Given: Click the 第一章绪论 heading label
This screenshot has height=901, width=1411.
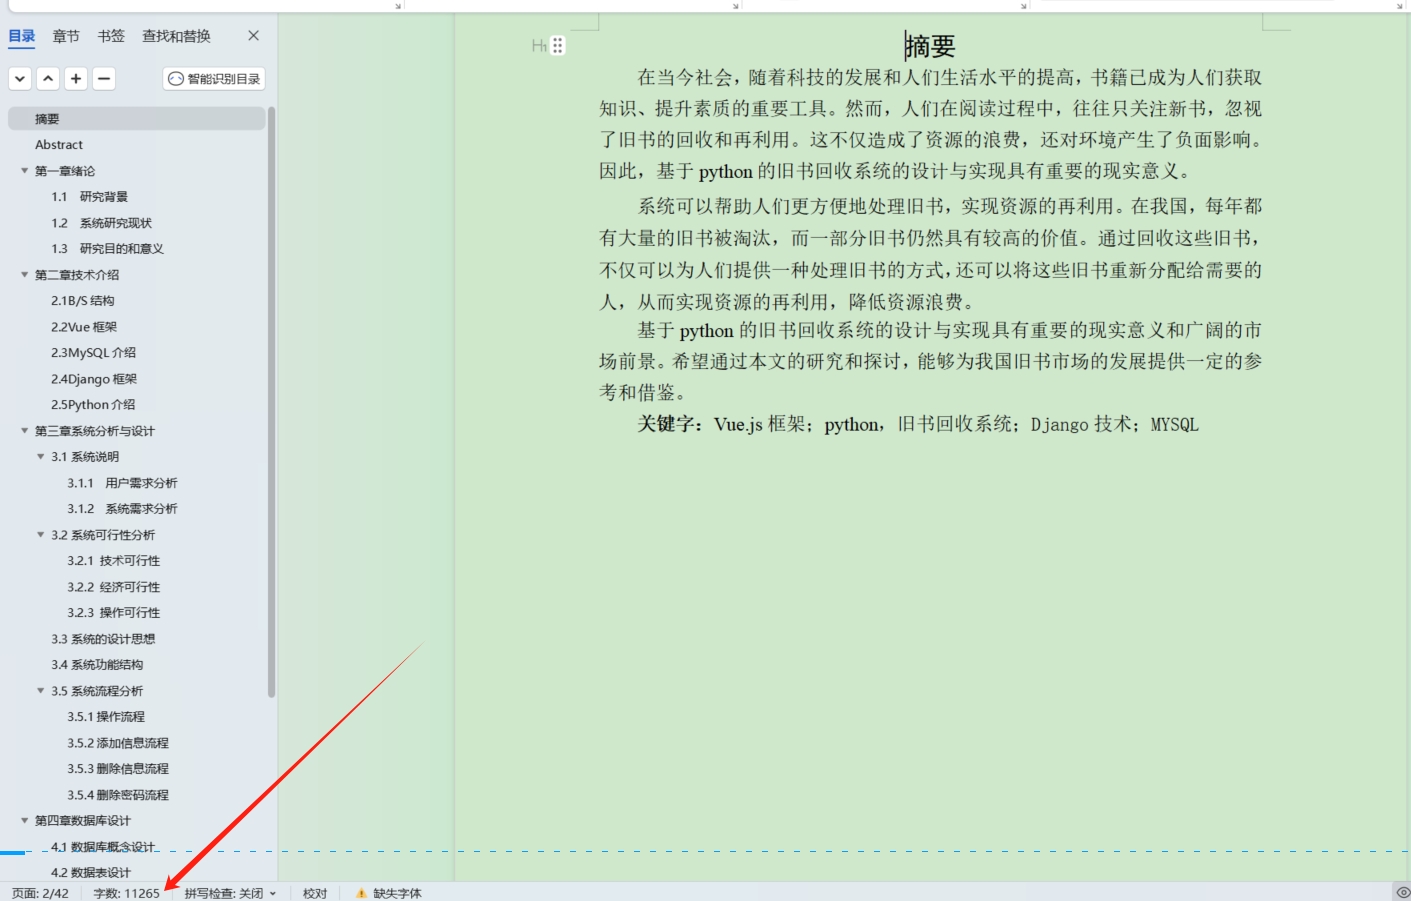Looking at the screenshot, I should pos(65,171).
